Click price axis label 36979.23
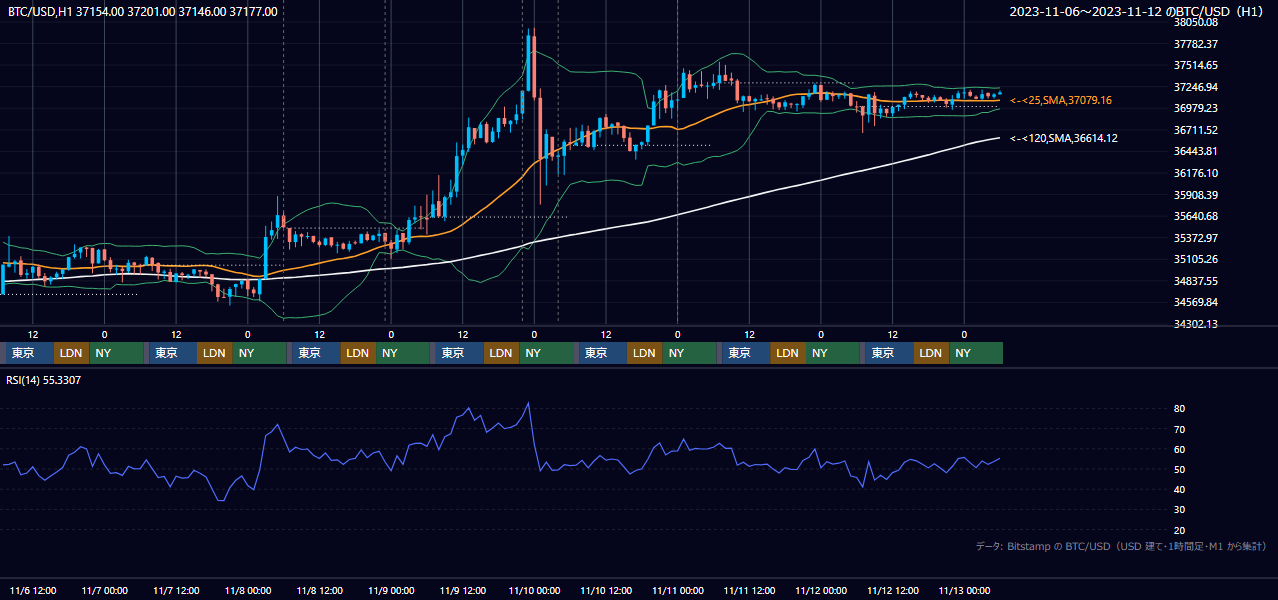1278x600 pixels. [1195, 108]
